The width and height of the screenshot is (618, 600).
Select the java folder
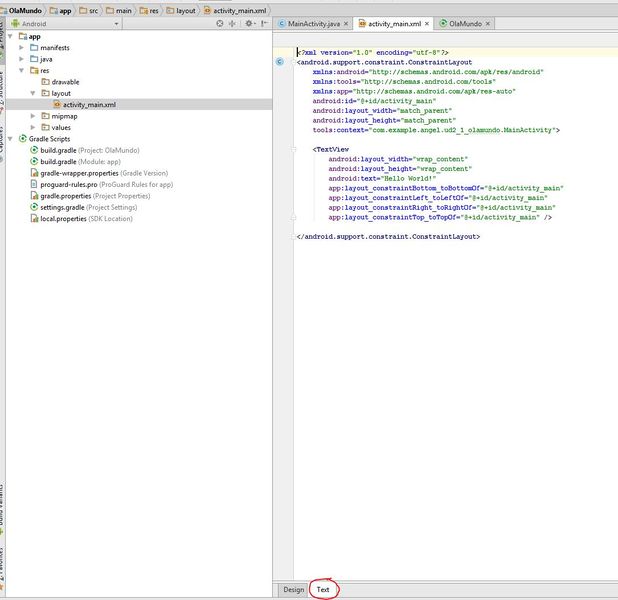coord(41,59)
